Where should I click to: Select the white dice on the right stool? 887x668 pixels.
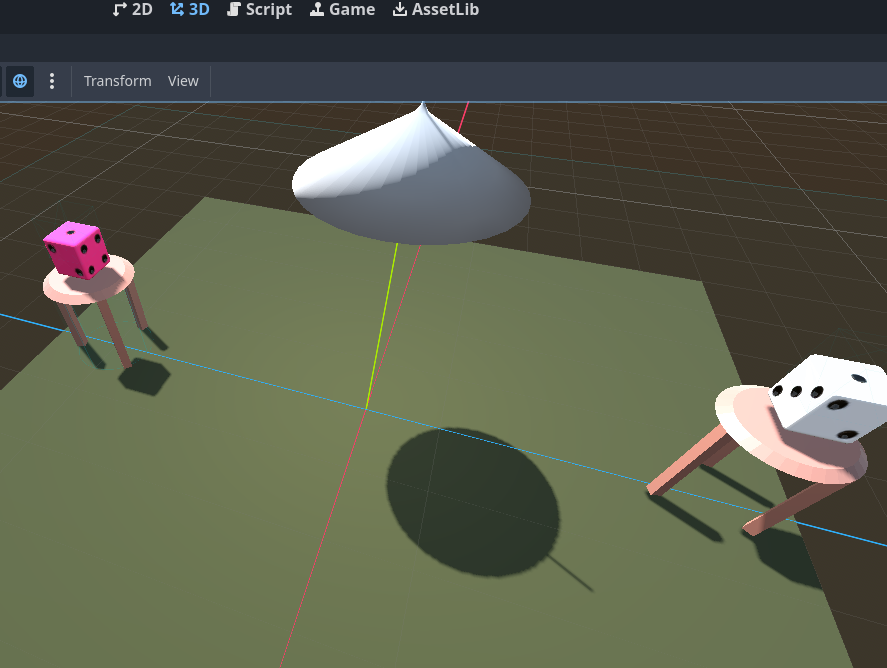830,399
